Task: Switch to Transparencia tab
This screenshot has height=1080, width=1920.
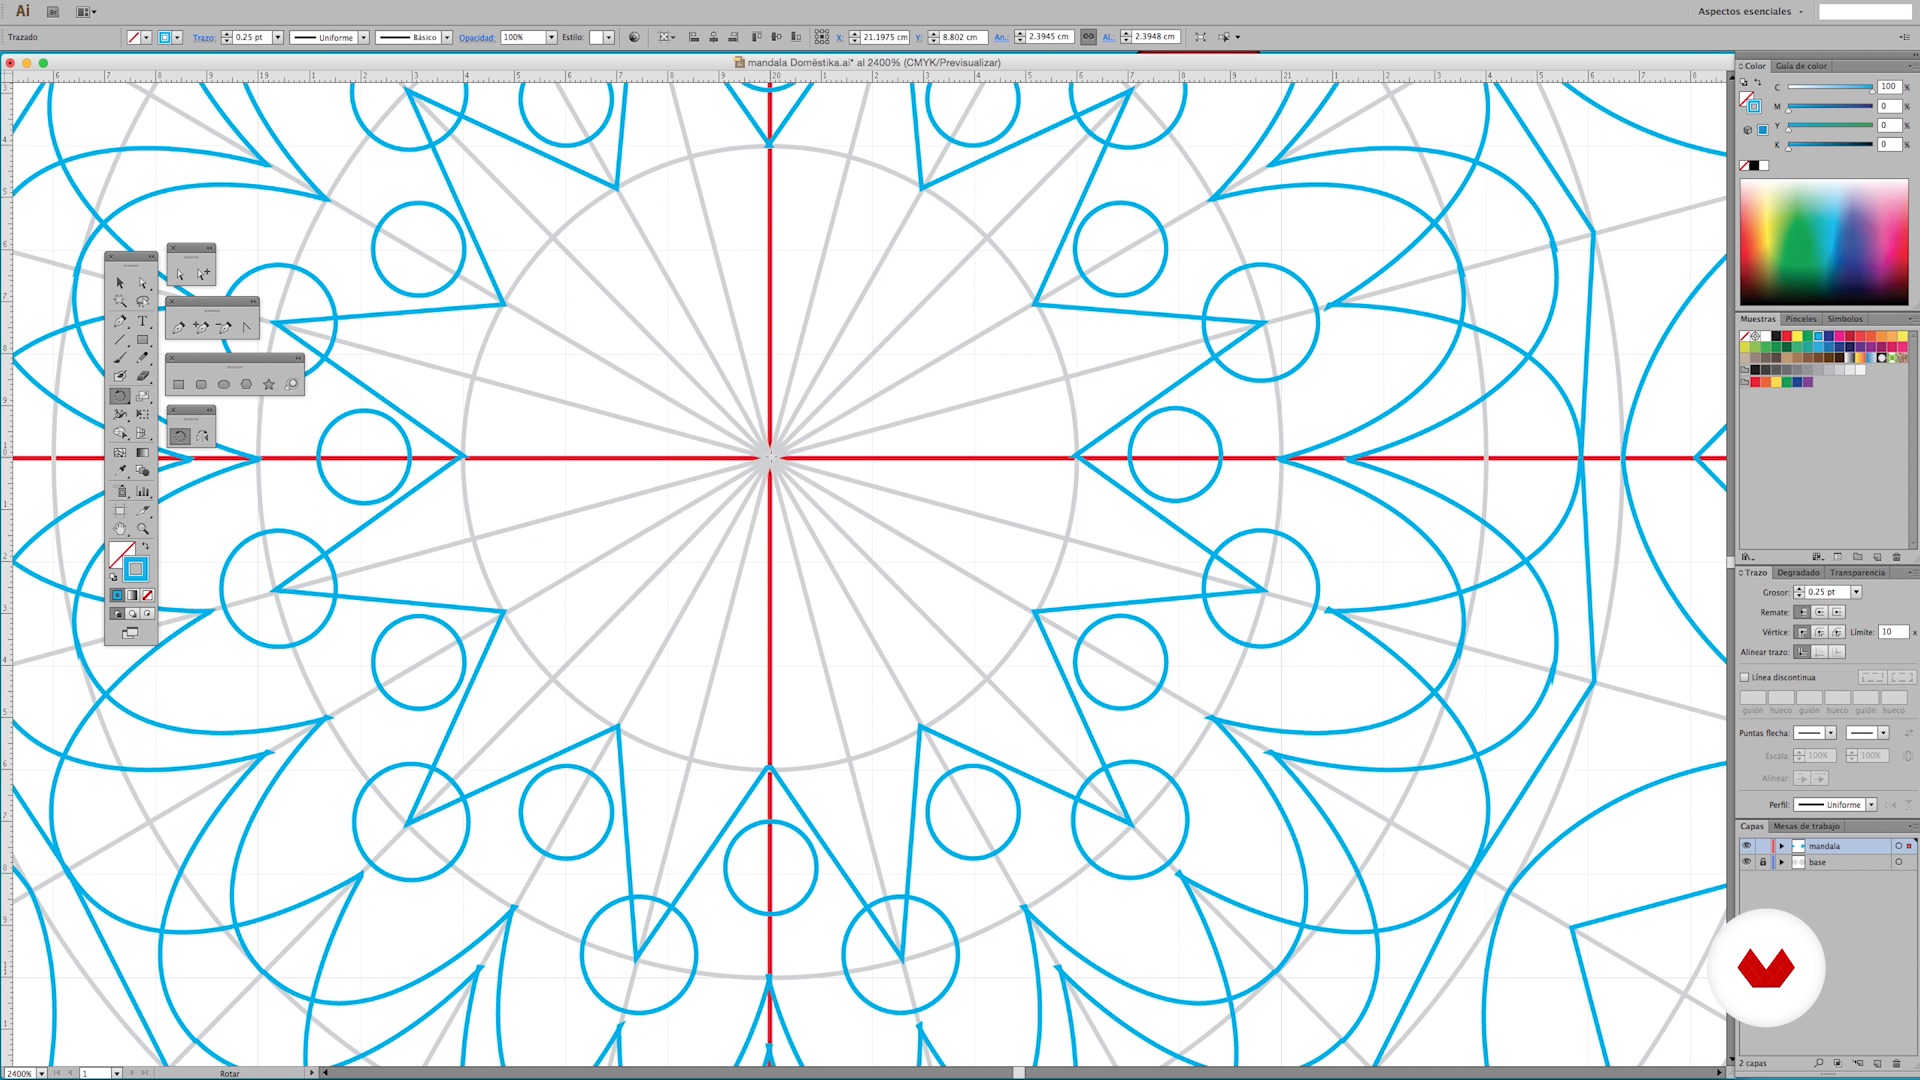Action: coord(1857,573)
